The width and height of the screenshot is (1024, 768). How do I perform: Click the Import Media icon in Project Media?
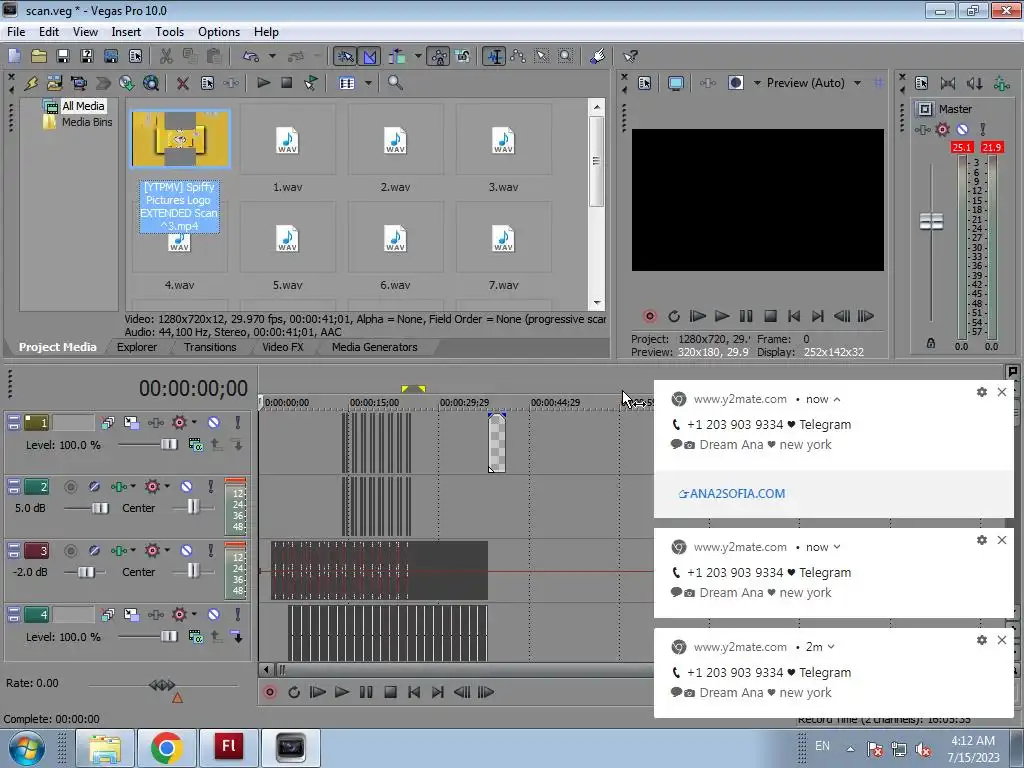pos(54,83)
